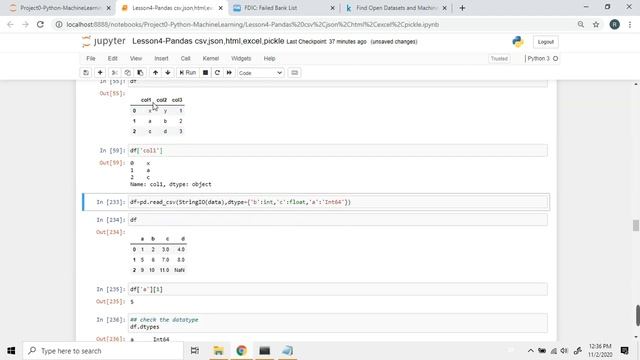Open the Chrome profile avatar
Image resolution: width=640 pixels, height=360 pixels.
pyautogui.click(x=614, y=24)
